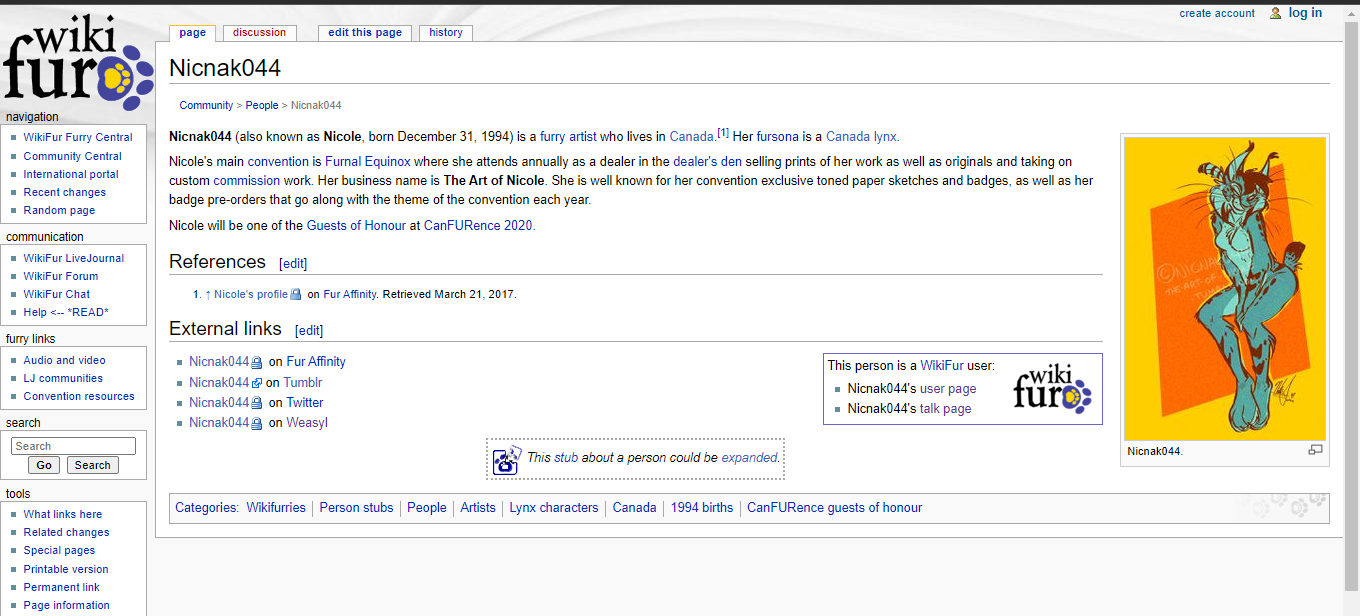The image size is (1360, 616).
Task: Click the [1] citation superscript
Action: pos(723,133)
